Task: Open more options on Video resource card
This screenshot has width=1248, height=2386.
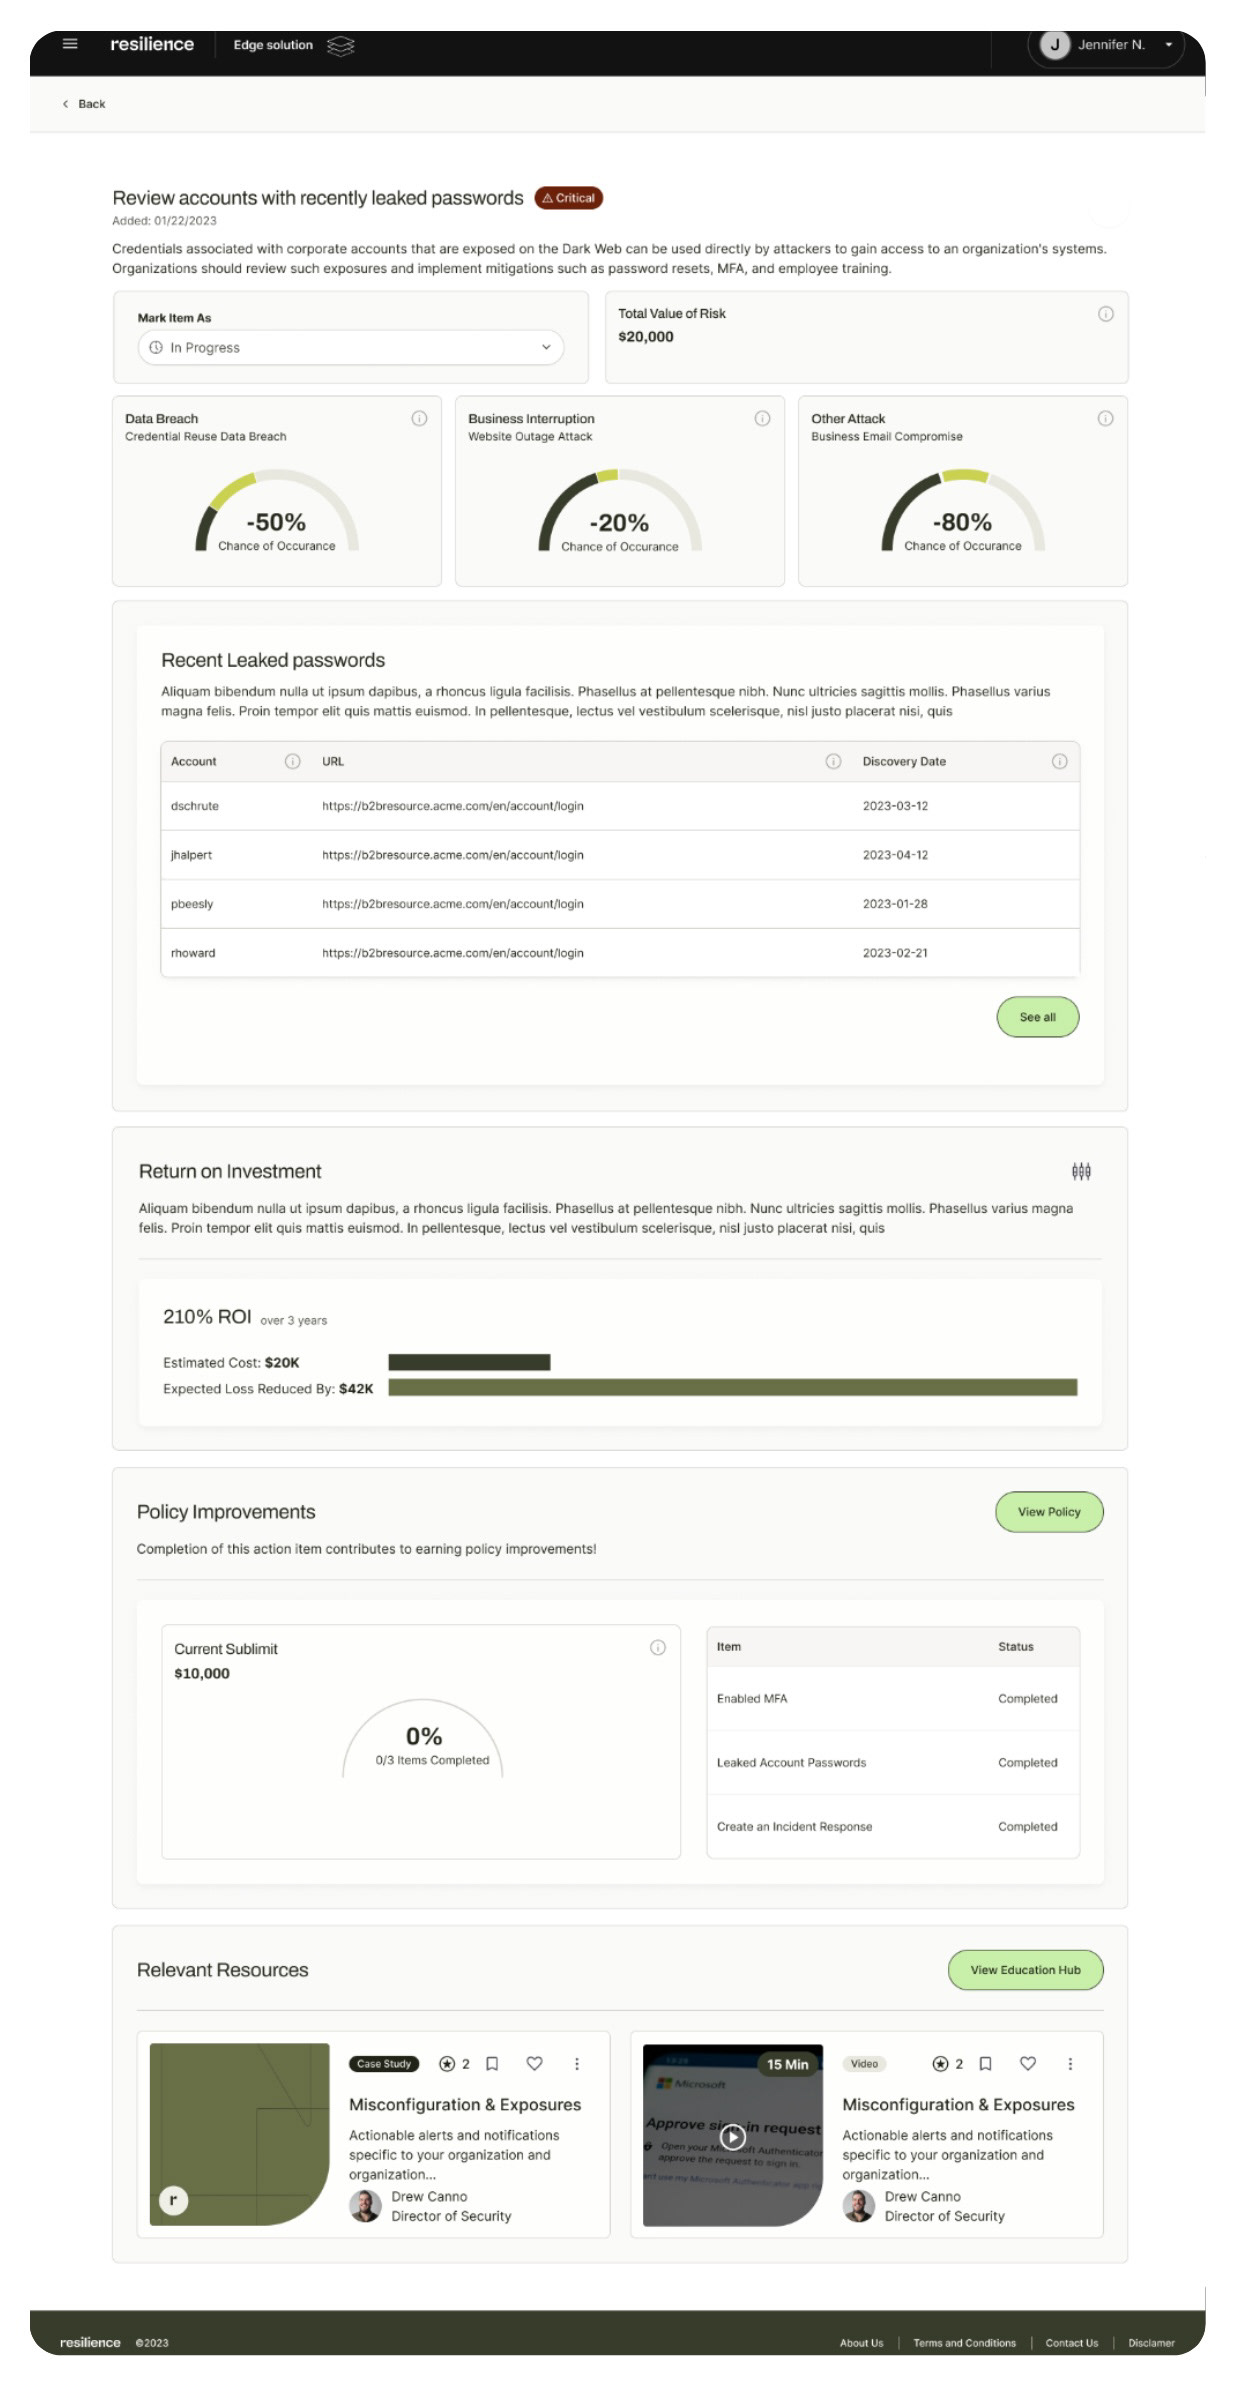Action: click(1070, 2064)
